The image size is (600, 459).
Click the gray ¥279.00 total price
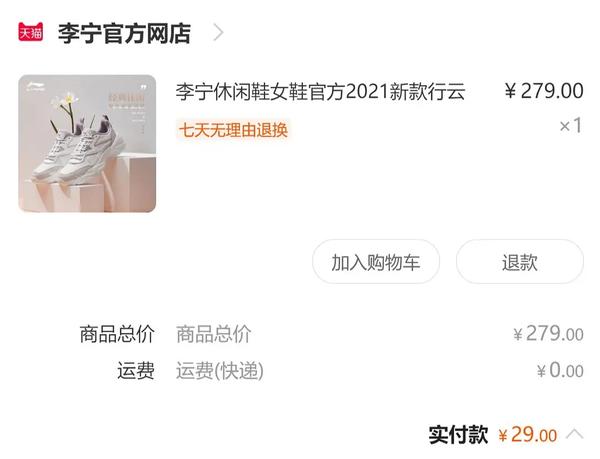[x=548, y=334]
